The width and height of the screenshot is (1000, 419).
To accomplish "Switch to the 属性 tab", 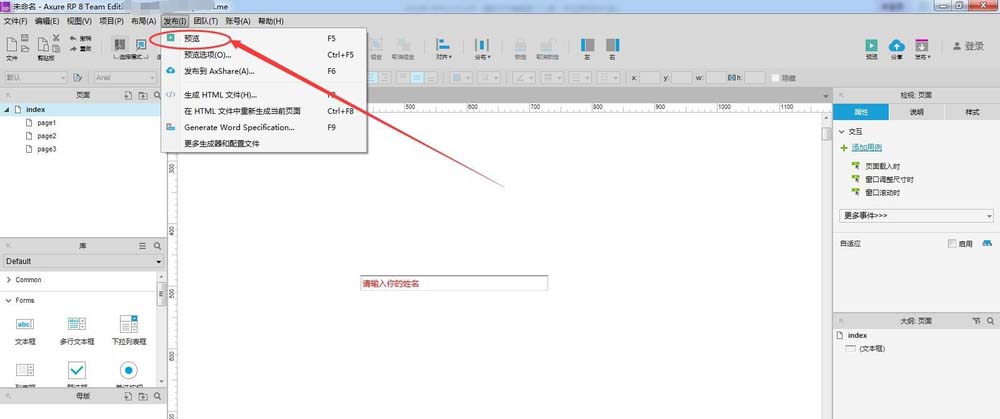I will pos(860,112).
